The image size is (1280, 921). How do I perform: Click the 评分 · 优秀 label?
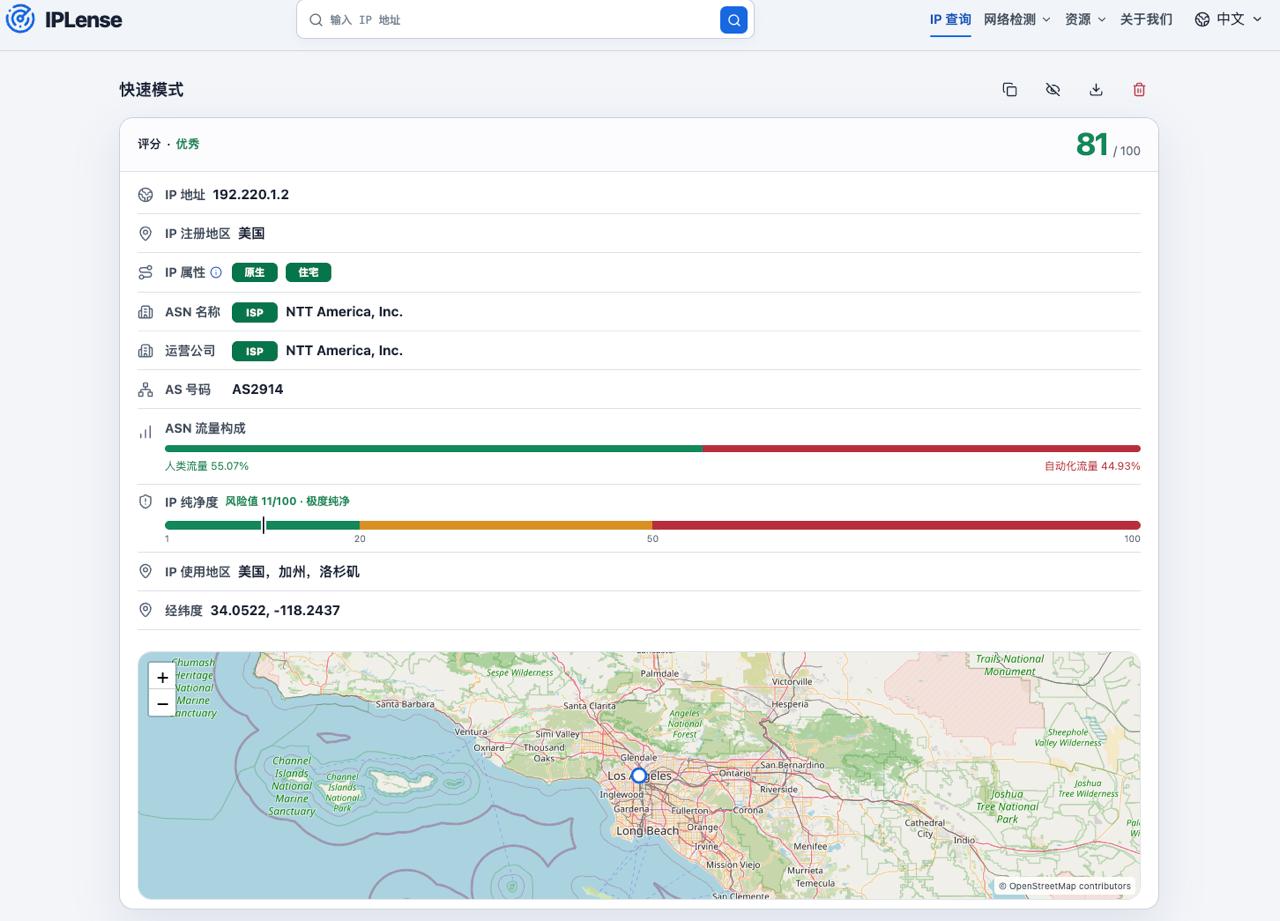tap(169, 144)
